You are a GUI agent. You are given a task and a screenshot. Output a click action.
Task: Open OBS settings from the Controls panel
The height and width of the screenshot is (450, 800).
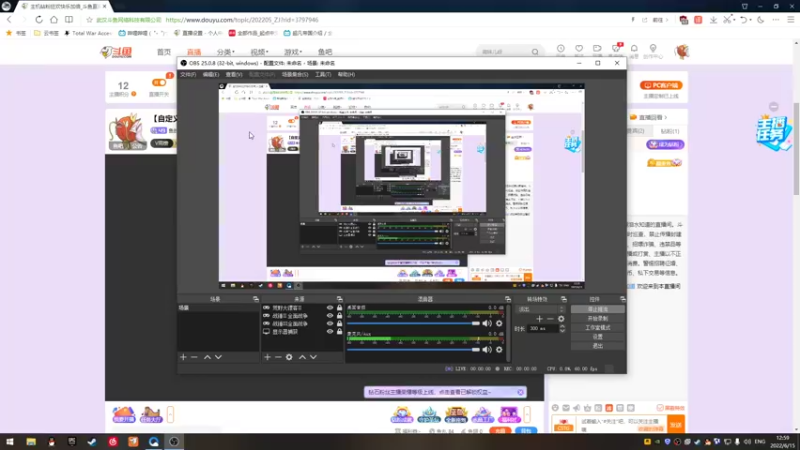597,337
